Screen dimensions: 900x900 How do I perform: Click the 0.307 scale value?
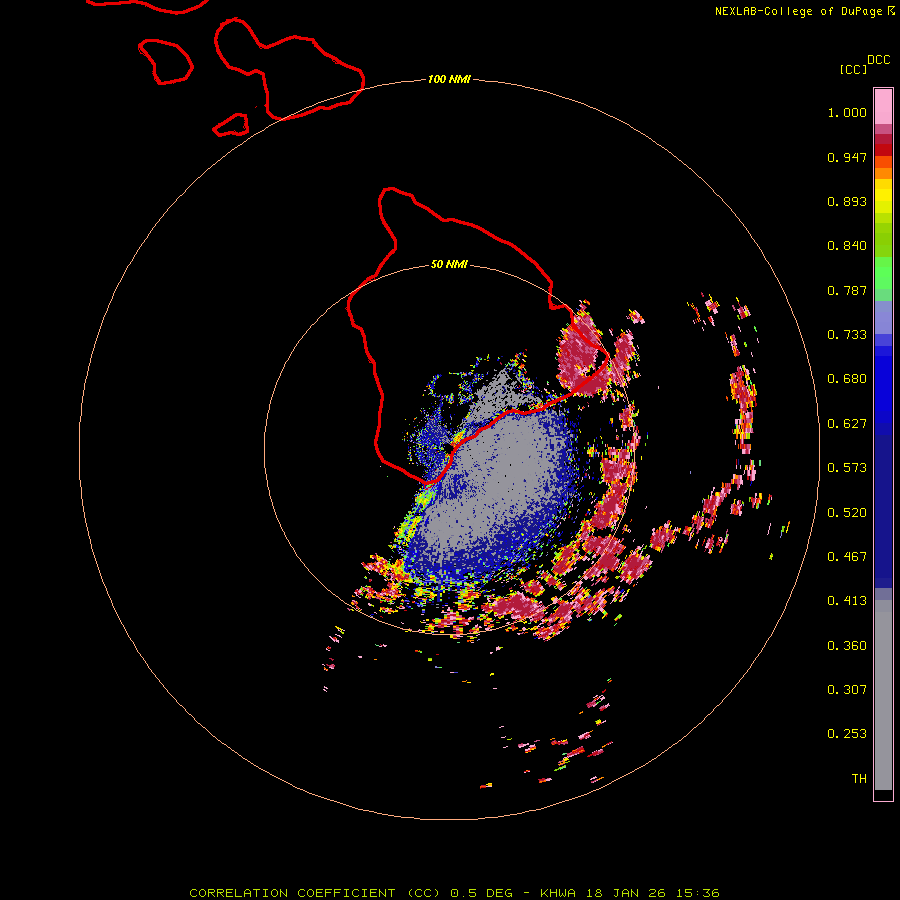[847, 690]
